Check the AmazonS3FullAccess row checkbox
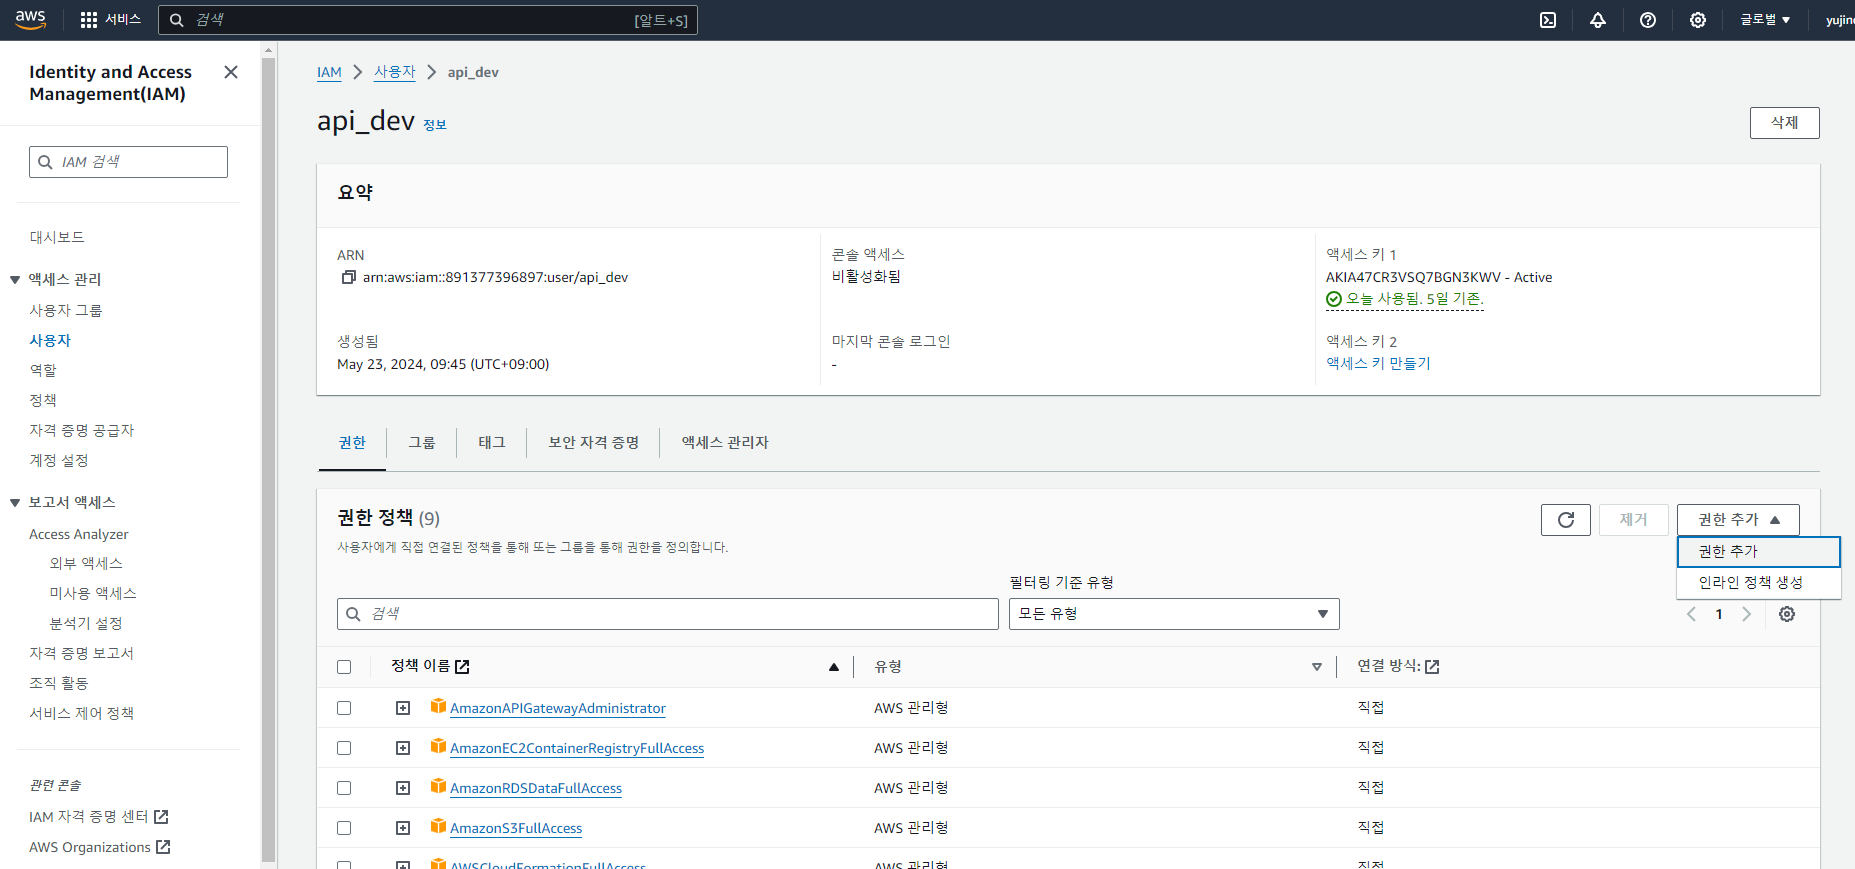1855x869 pixels. coord(344,828)
